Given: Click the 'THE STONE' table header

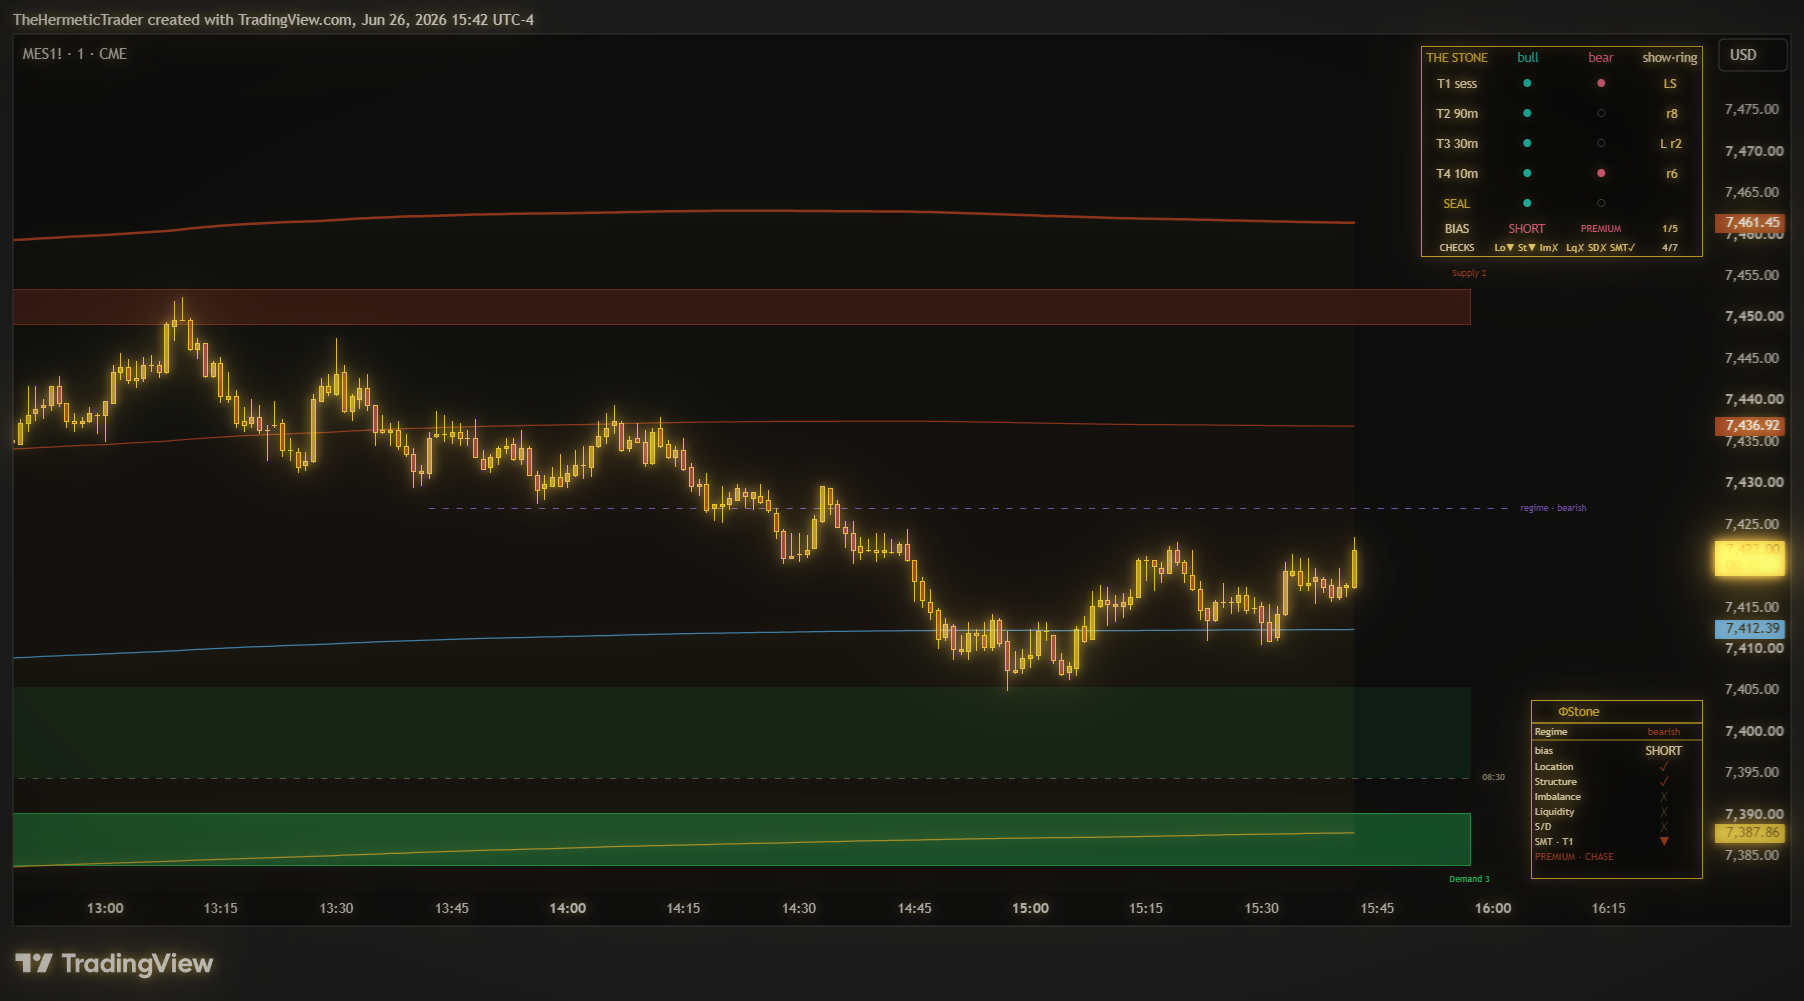Looking at the screenshot, I should 1457,58.
